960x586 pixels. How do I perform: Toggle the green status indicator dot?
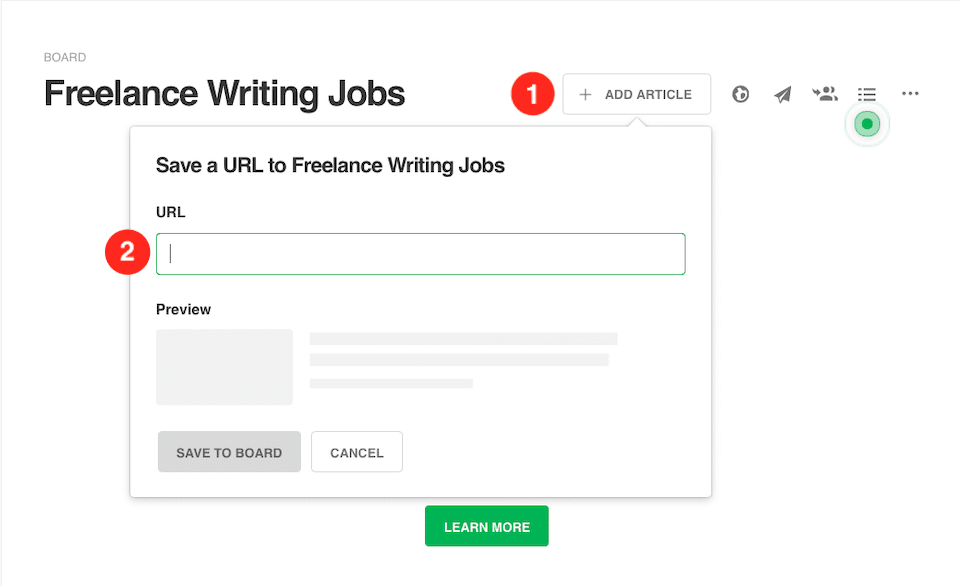point(867,124)
